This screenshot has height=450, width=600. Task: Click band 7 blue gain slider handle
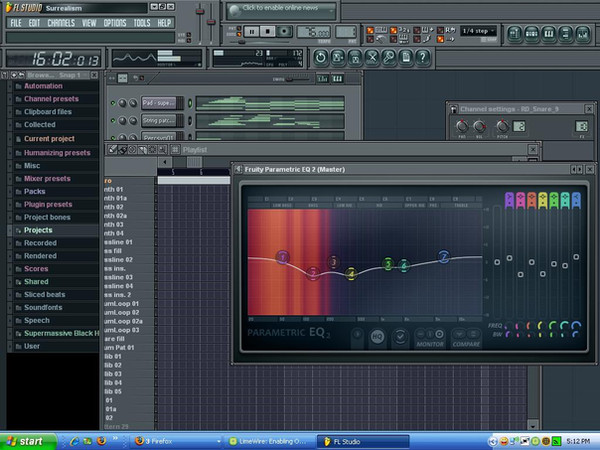[x=576, y=257]
